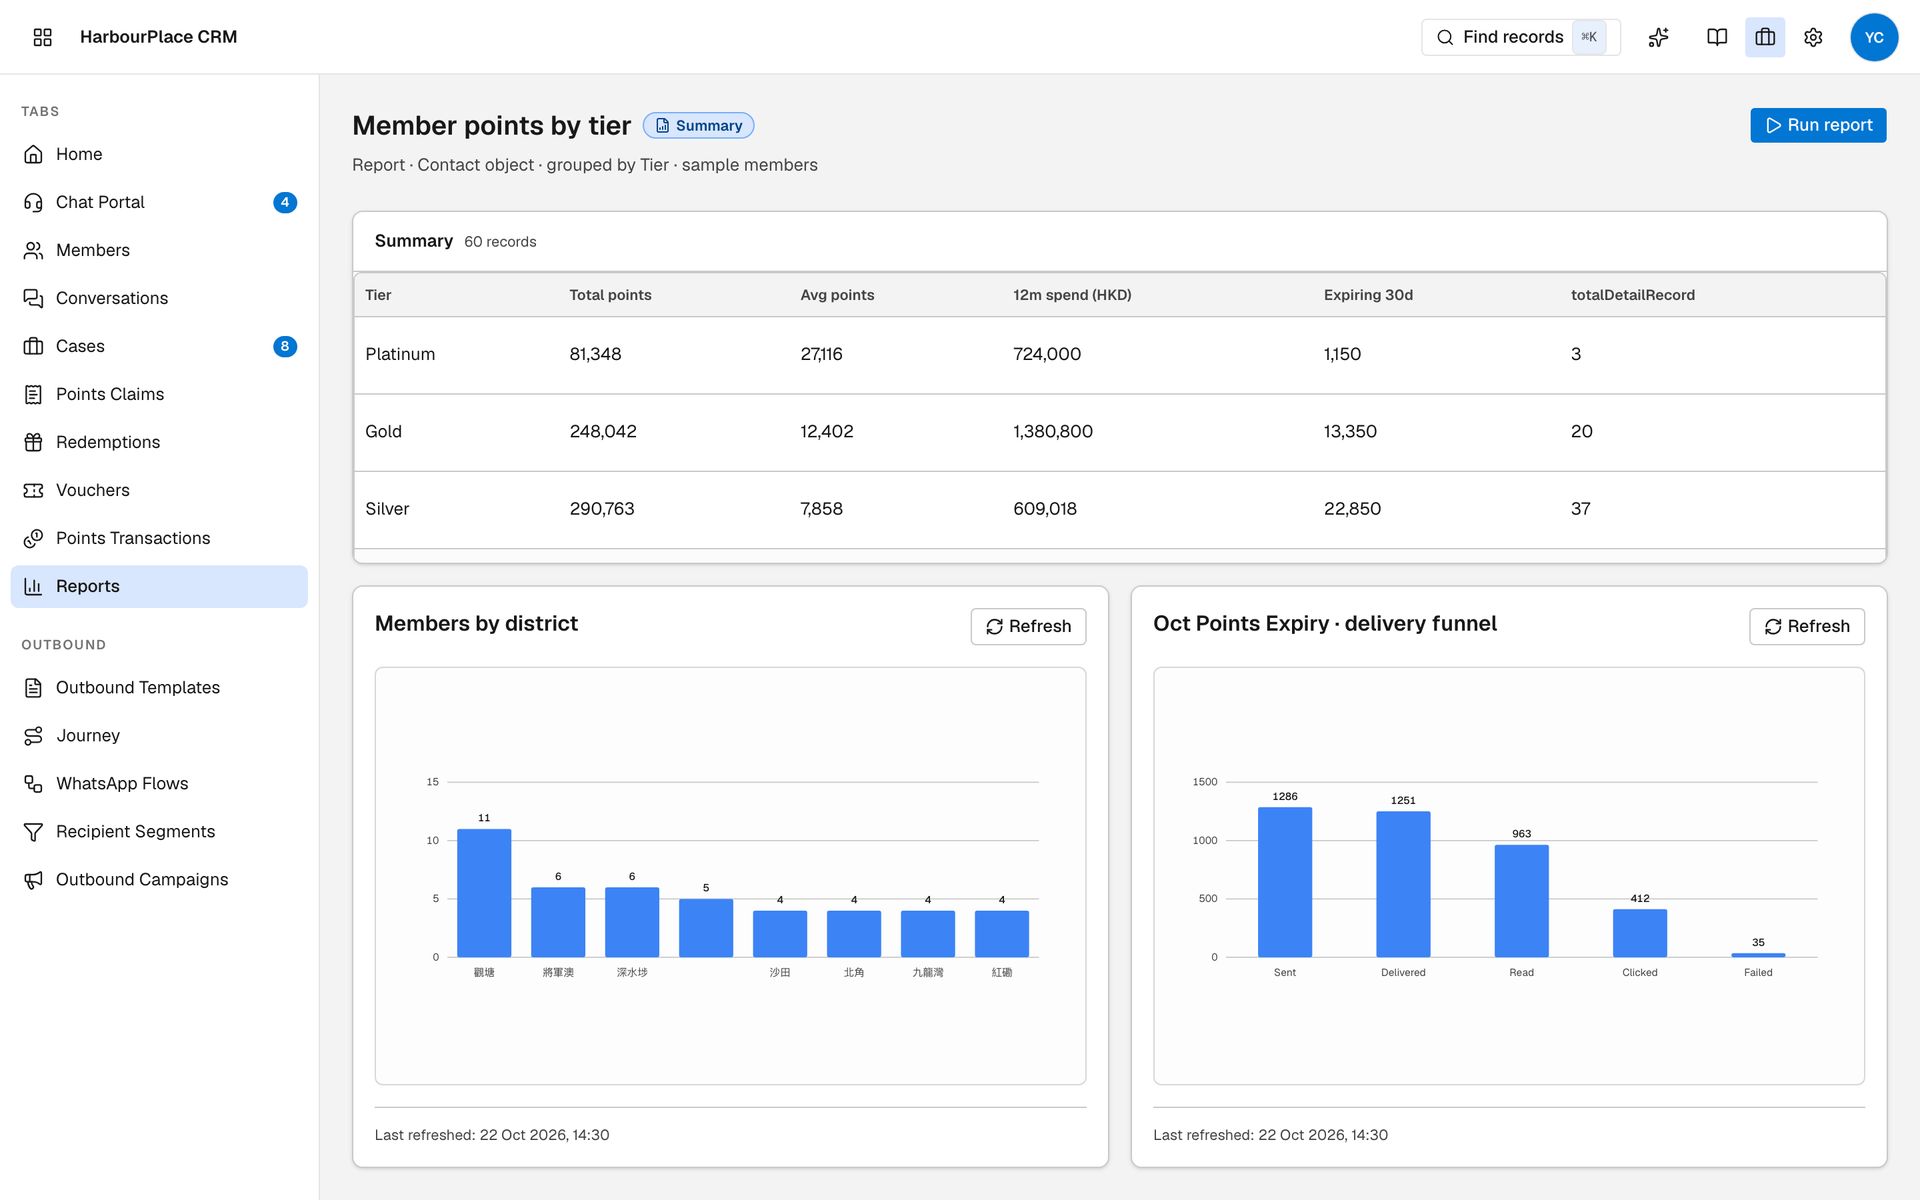
Task: Click the Silver tier row label
Action: 387,509
